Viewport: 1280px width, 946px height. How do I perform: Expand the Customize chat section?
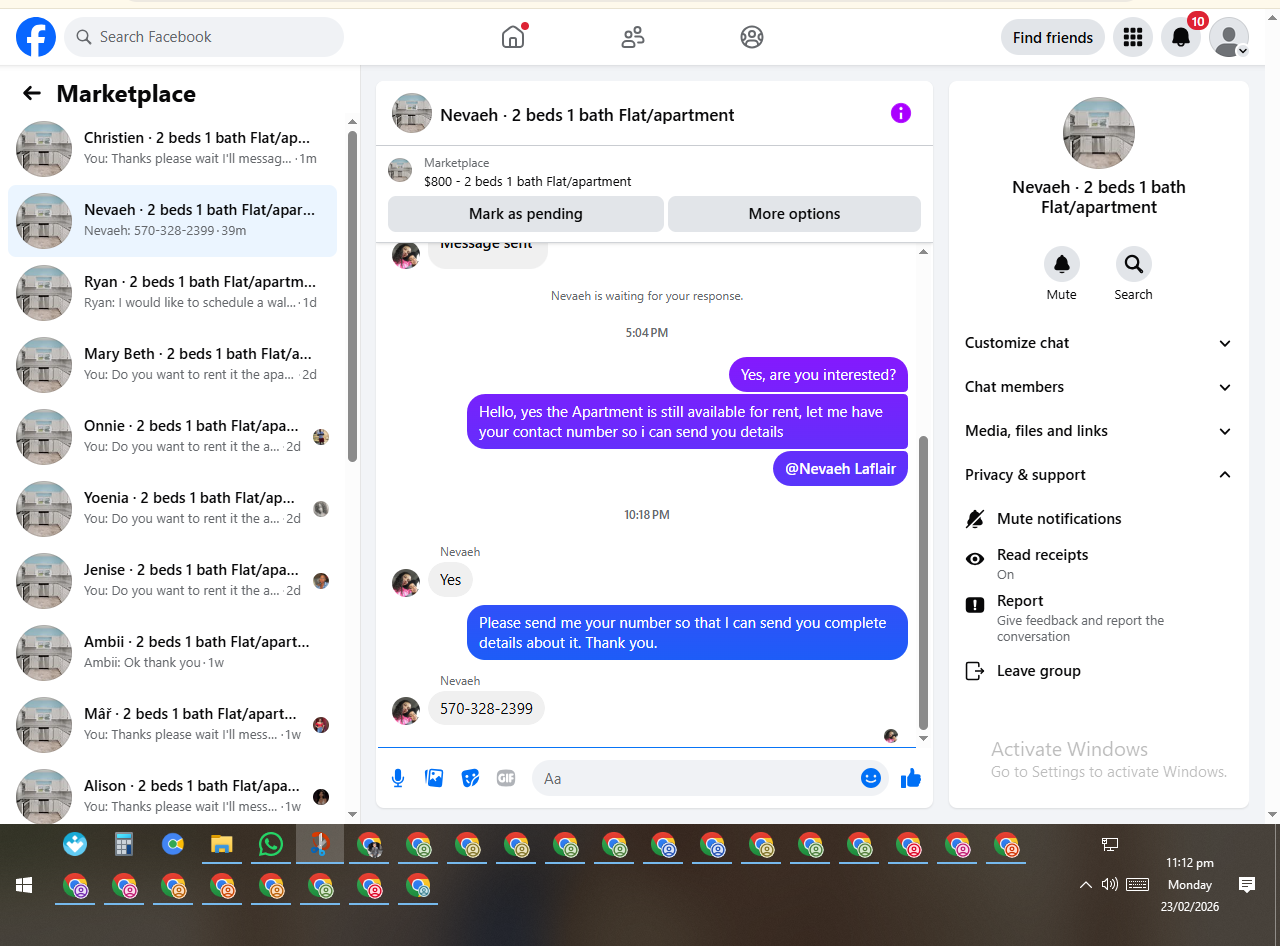tap(1099, 343)
